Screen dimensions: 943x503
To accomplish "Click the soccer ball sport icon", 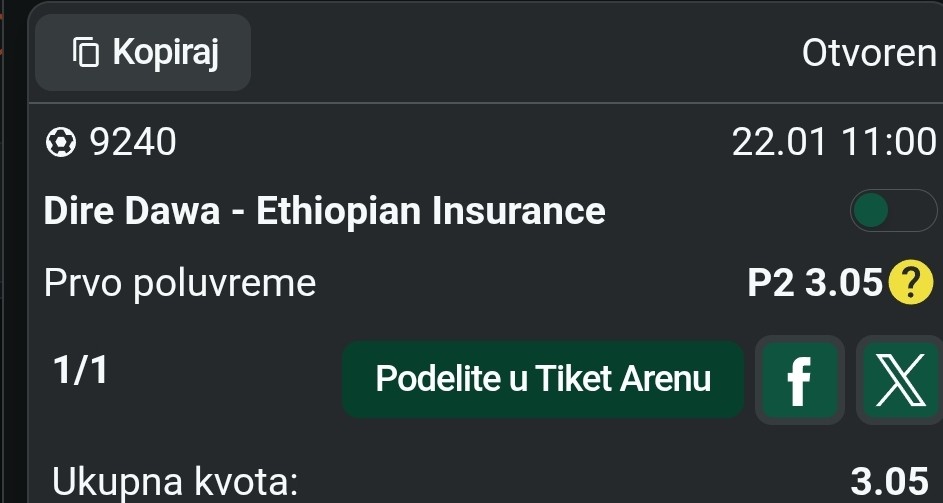I will click(61, 144).
